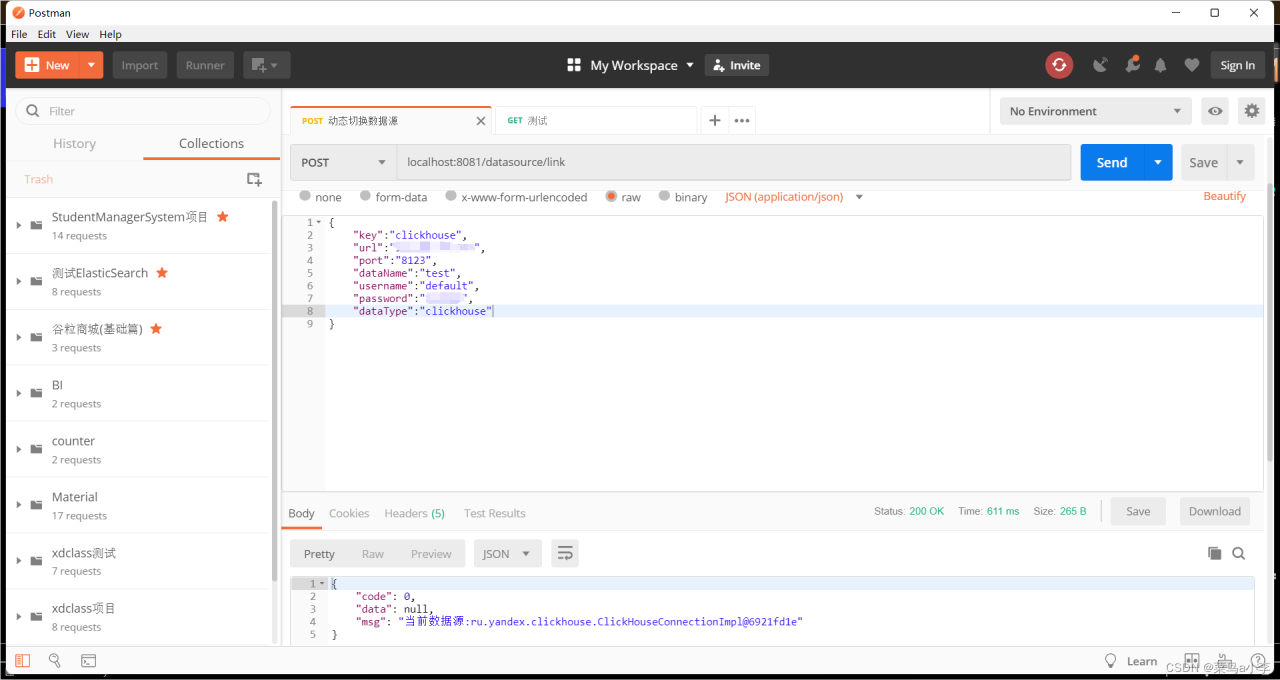The image size is (1280, 680).
Task: Open the Send dropdown arrow
Action: point(1158,162)
